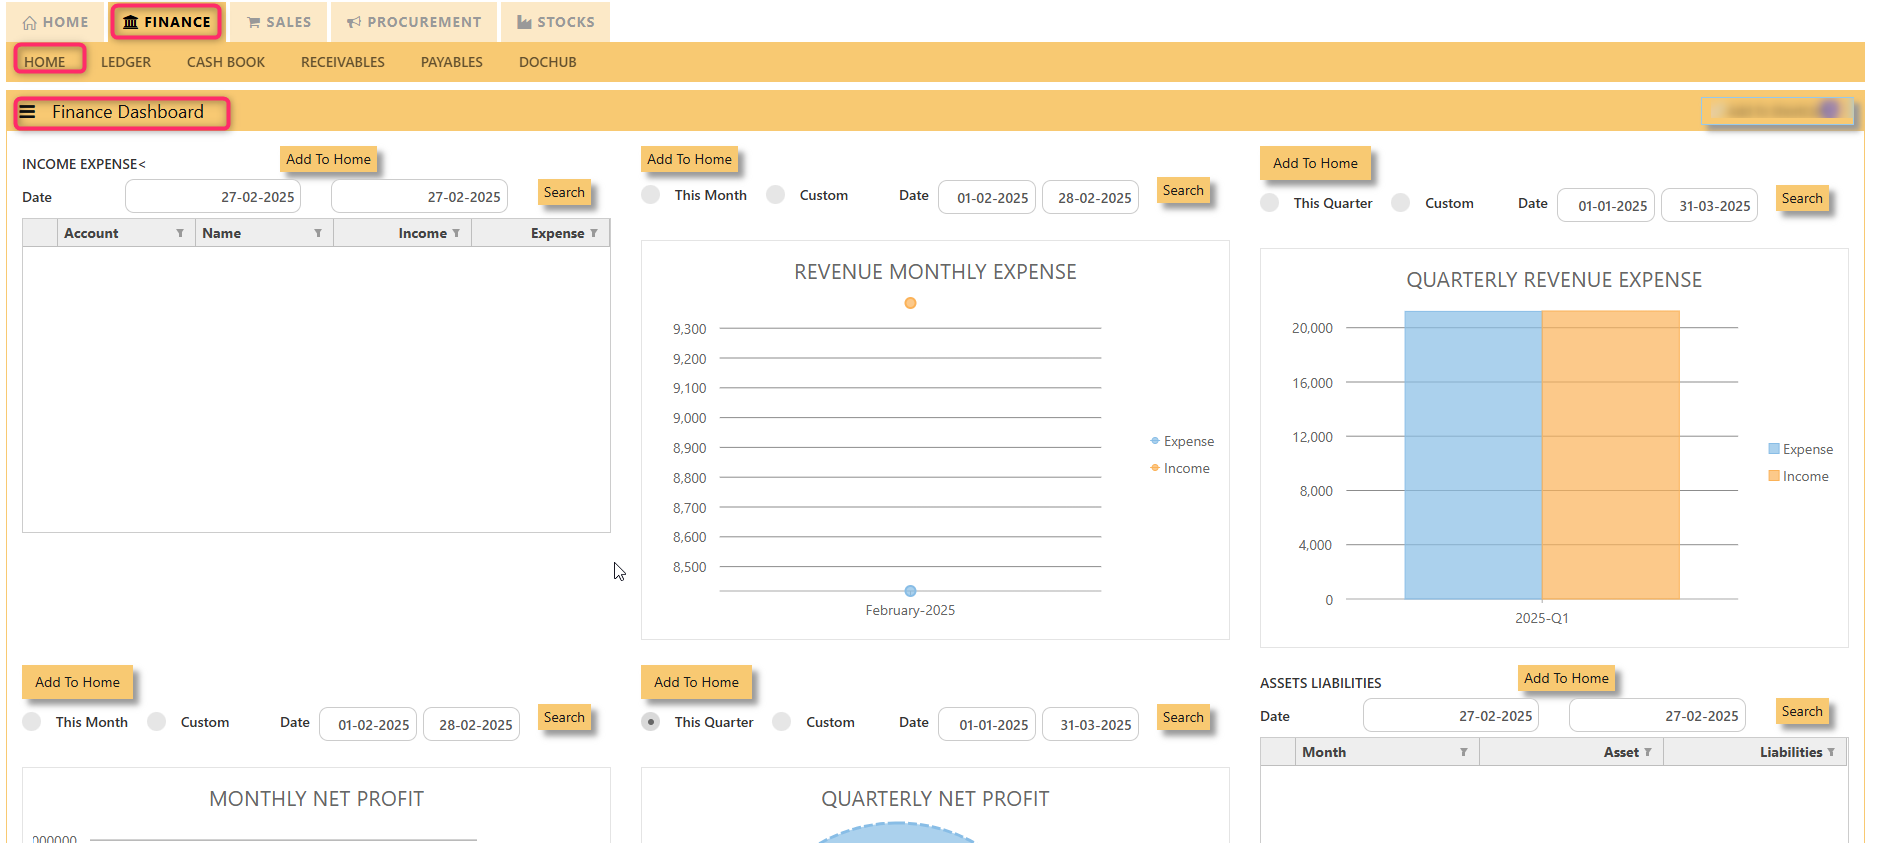
Task: Open the Receivables submenu
Action: pyautogui.click(x=343, y=62)
